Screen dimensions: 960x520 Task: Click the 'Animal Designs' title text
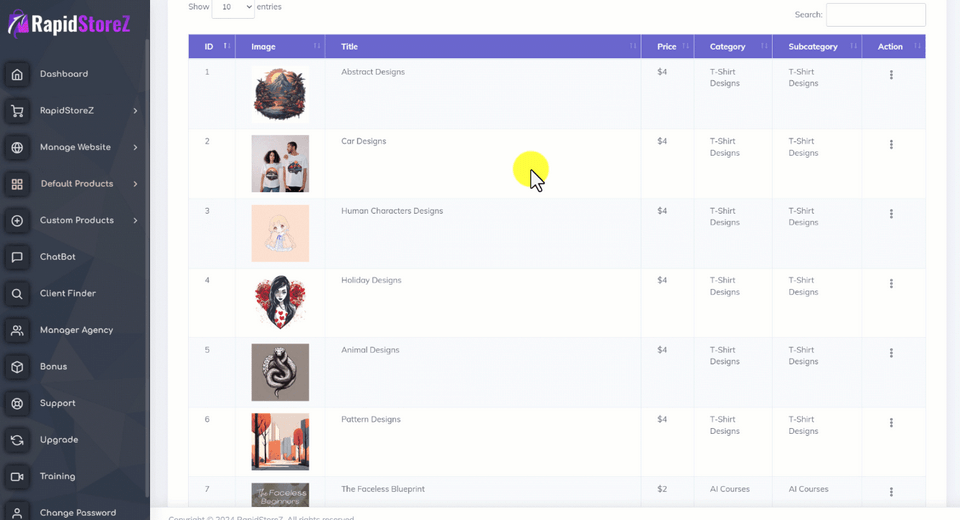370,350
